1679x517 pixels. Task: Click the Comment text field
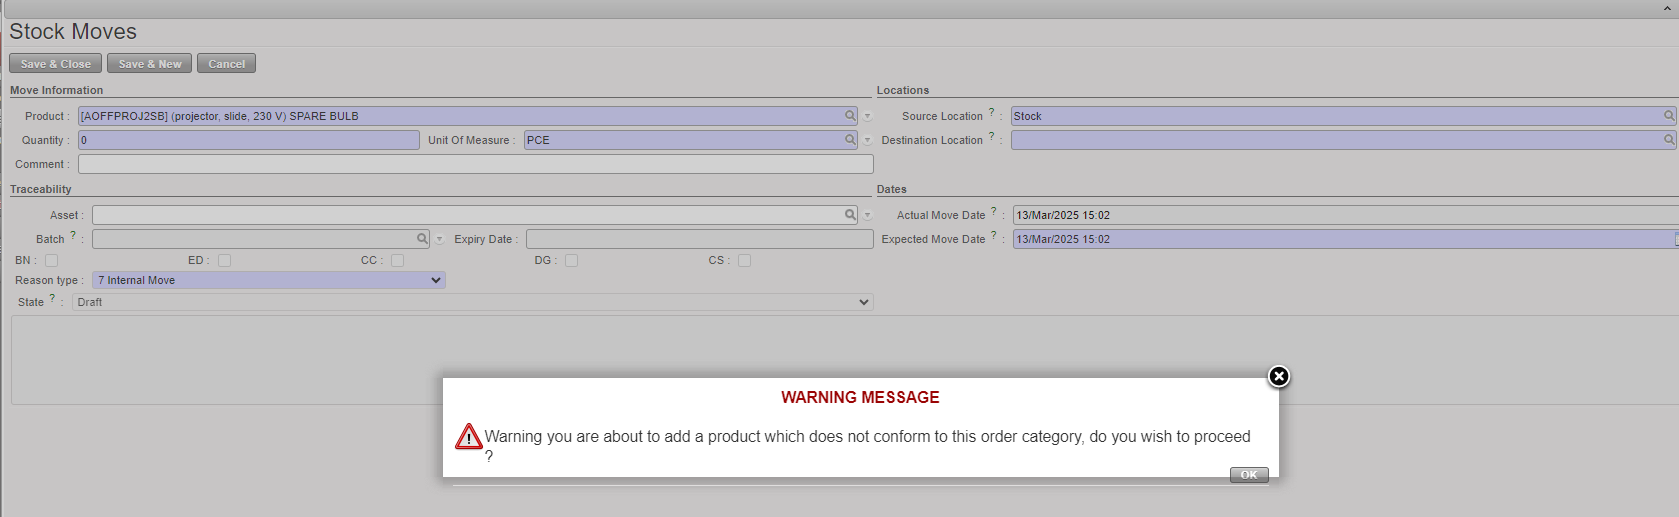click(x=475, y=164)
